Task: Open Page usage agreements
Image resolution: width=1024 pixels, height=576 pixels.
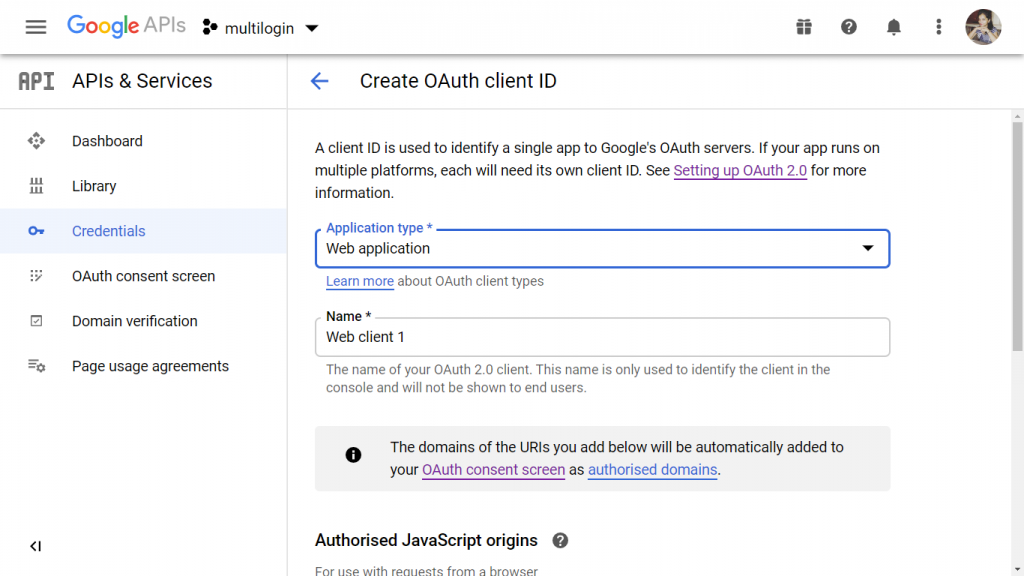Action: click(150, 366)
